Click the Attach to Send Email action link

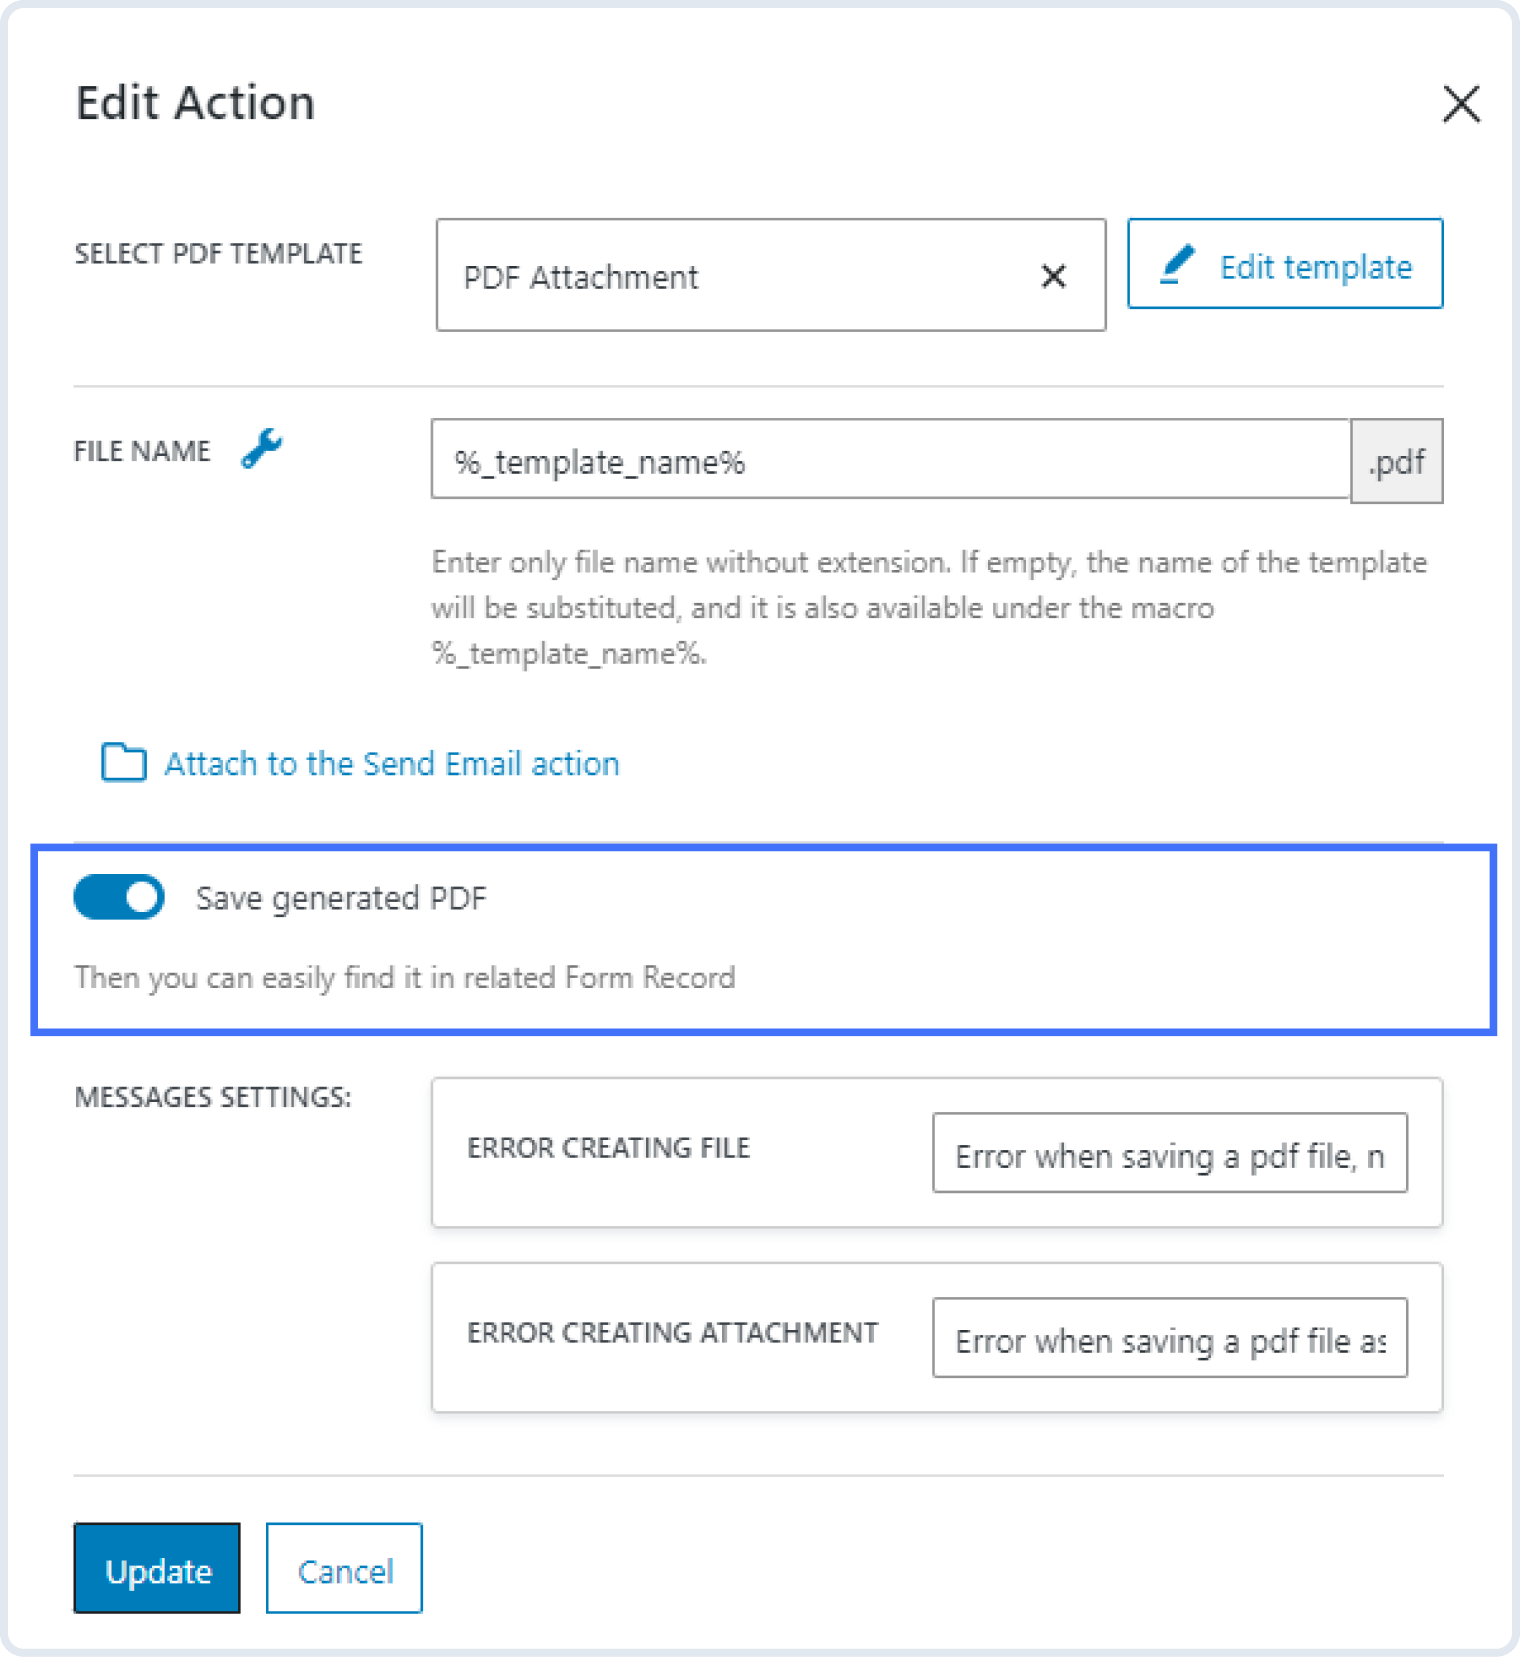(391, 763)
